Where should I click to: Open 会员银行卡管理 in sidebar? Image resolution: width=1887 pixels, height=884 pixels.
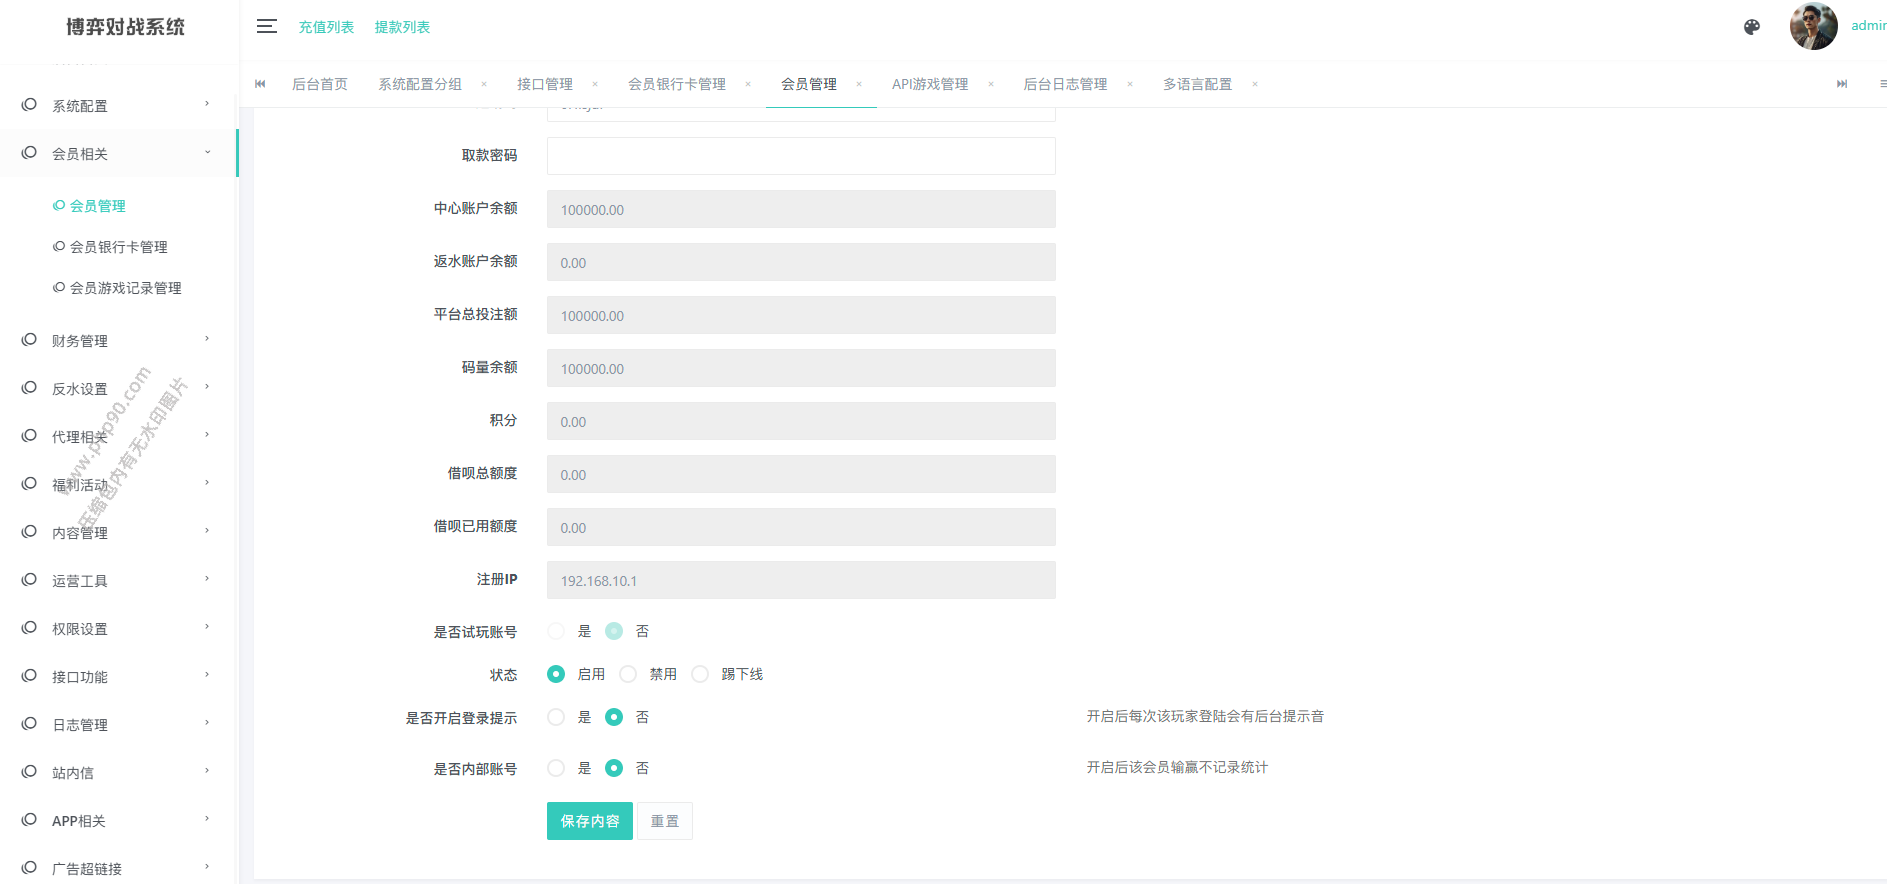click(118, 247)
